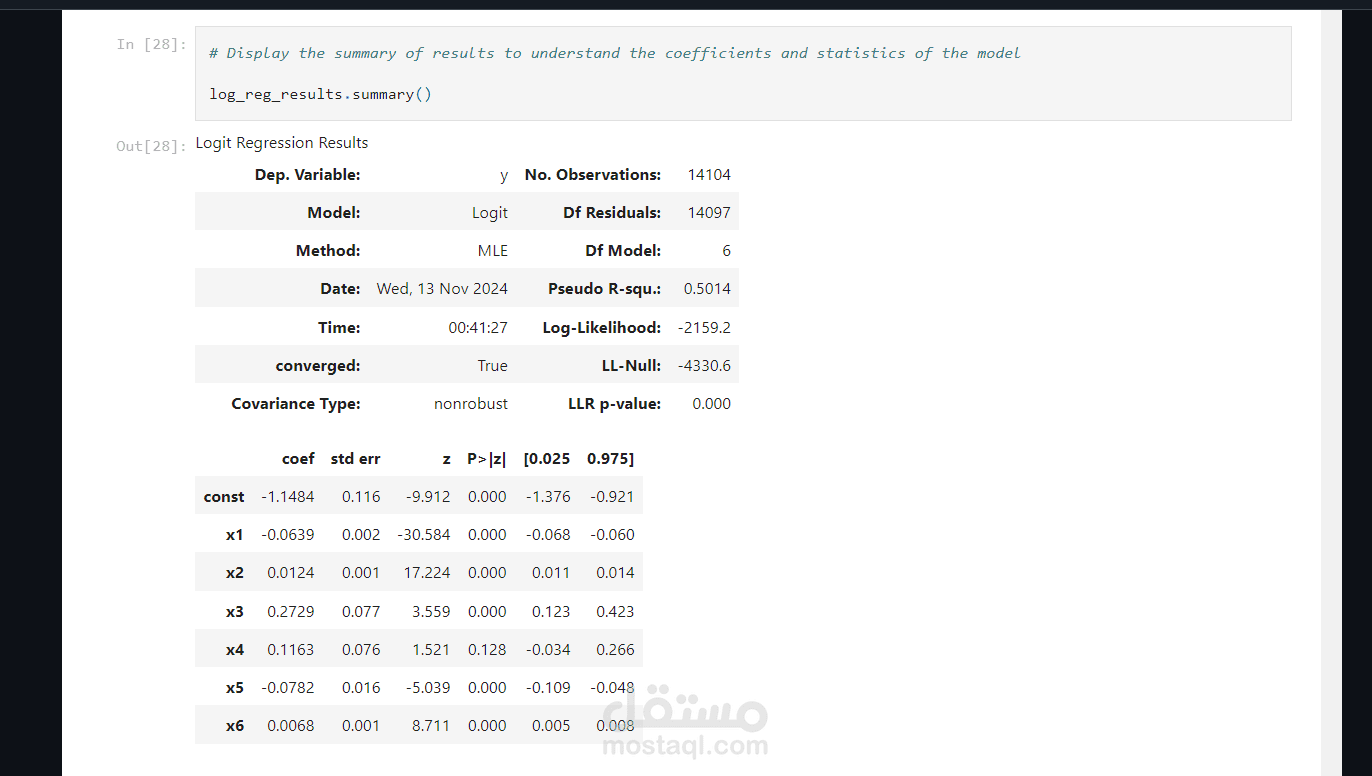The image size is (1372, 776).
Task: Click the 'const' row label
Action: [224, 497]
